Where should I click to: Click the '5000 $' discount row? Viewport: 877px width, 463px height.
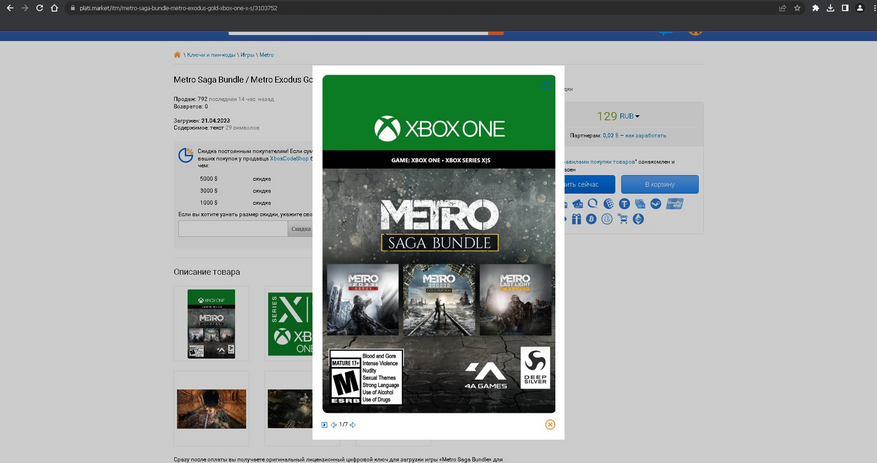236,179
